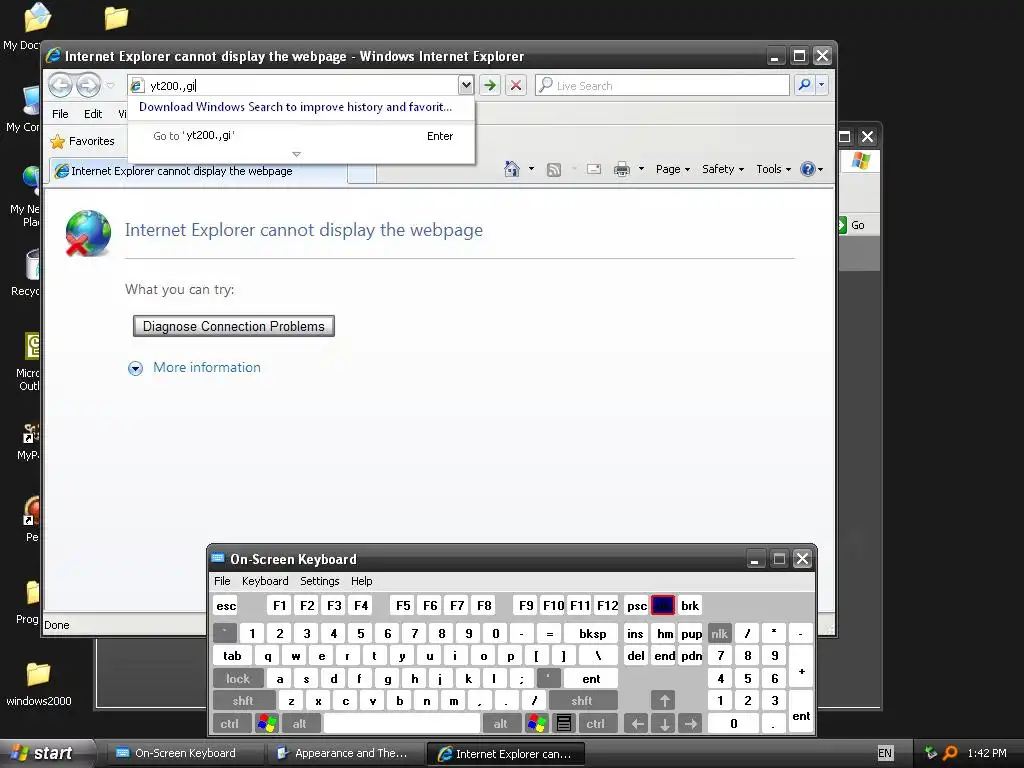Open the Tools dropdown menu
1024x768 pixels.
[774, 169]
